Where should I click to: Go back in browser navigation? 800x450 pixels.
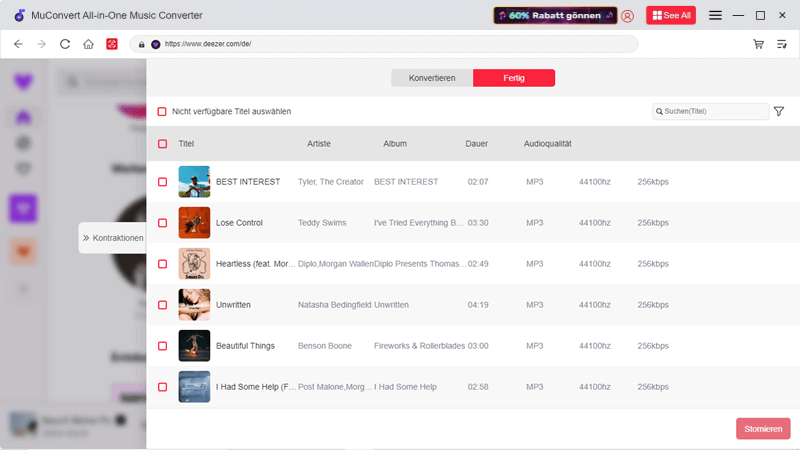click(18, 44)
